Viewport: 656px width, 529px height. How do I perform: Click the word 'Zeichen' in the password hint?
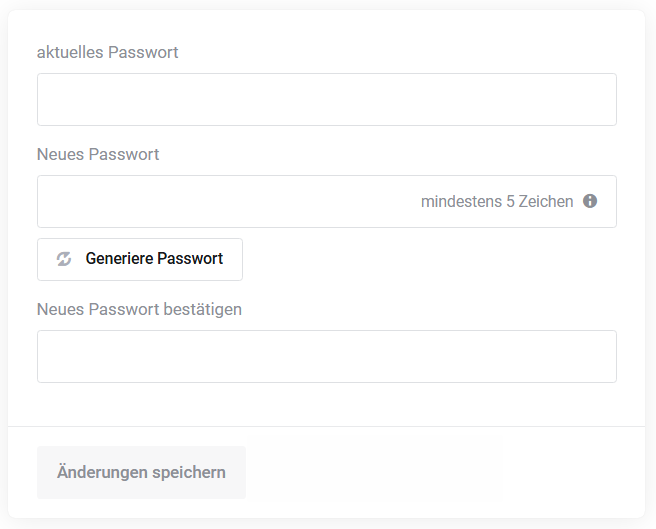[x=546, y=201]
